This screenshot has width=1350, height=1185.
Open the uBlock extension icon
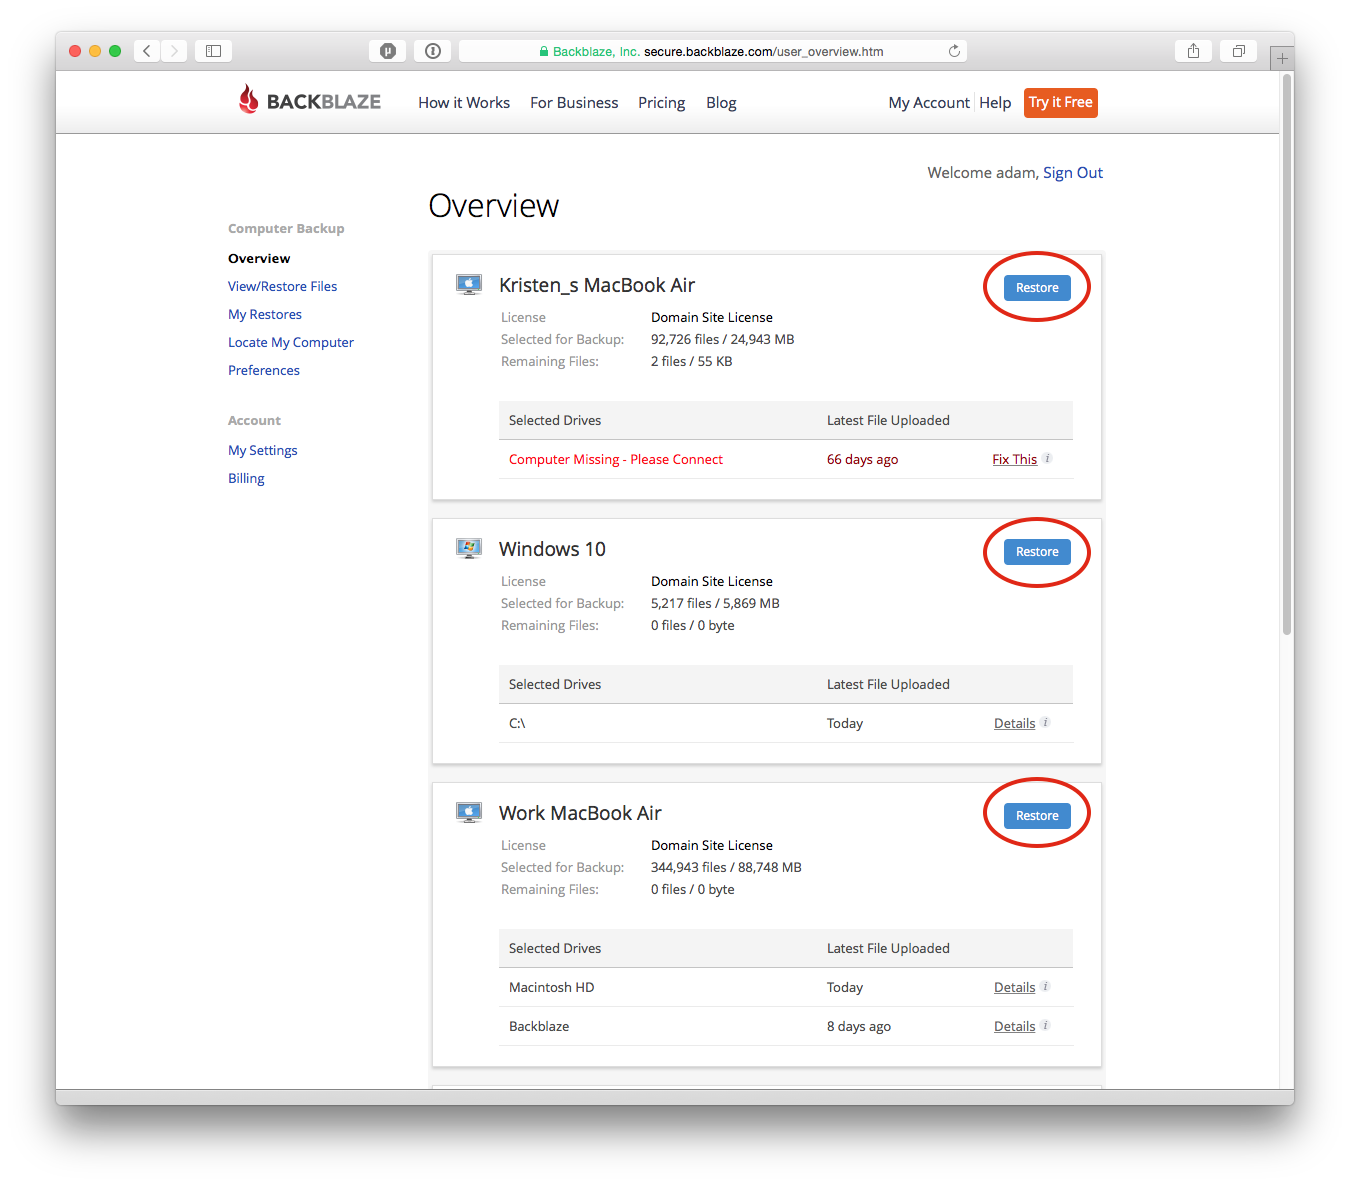388,51
